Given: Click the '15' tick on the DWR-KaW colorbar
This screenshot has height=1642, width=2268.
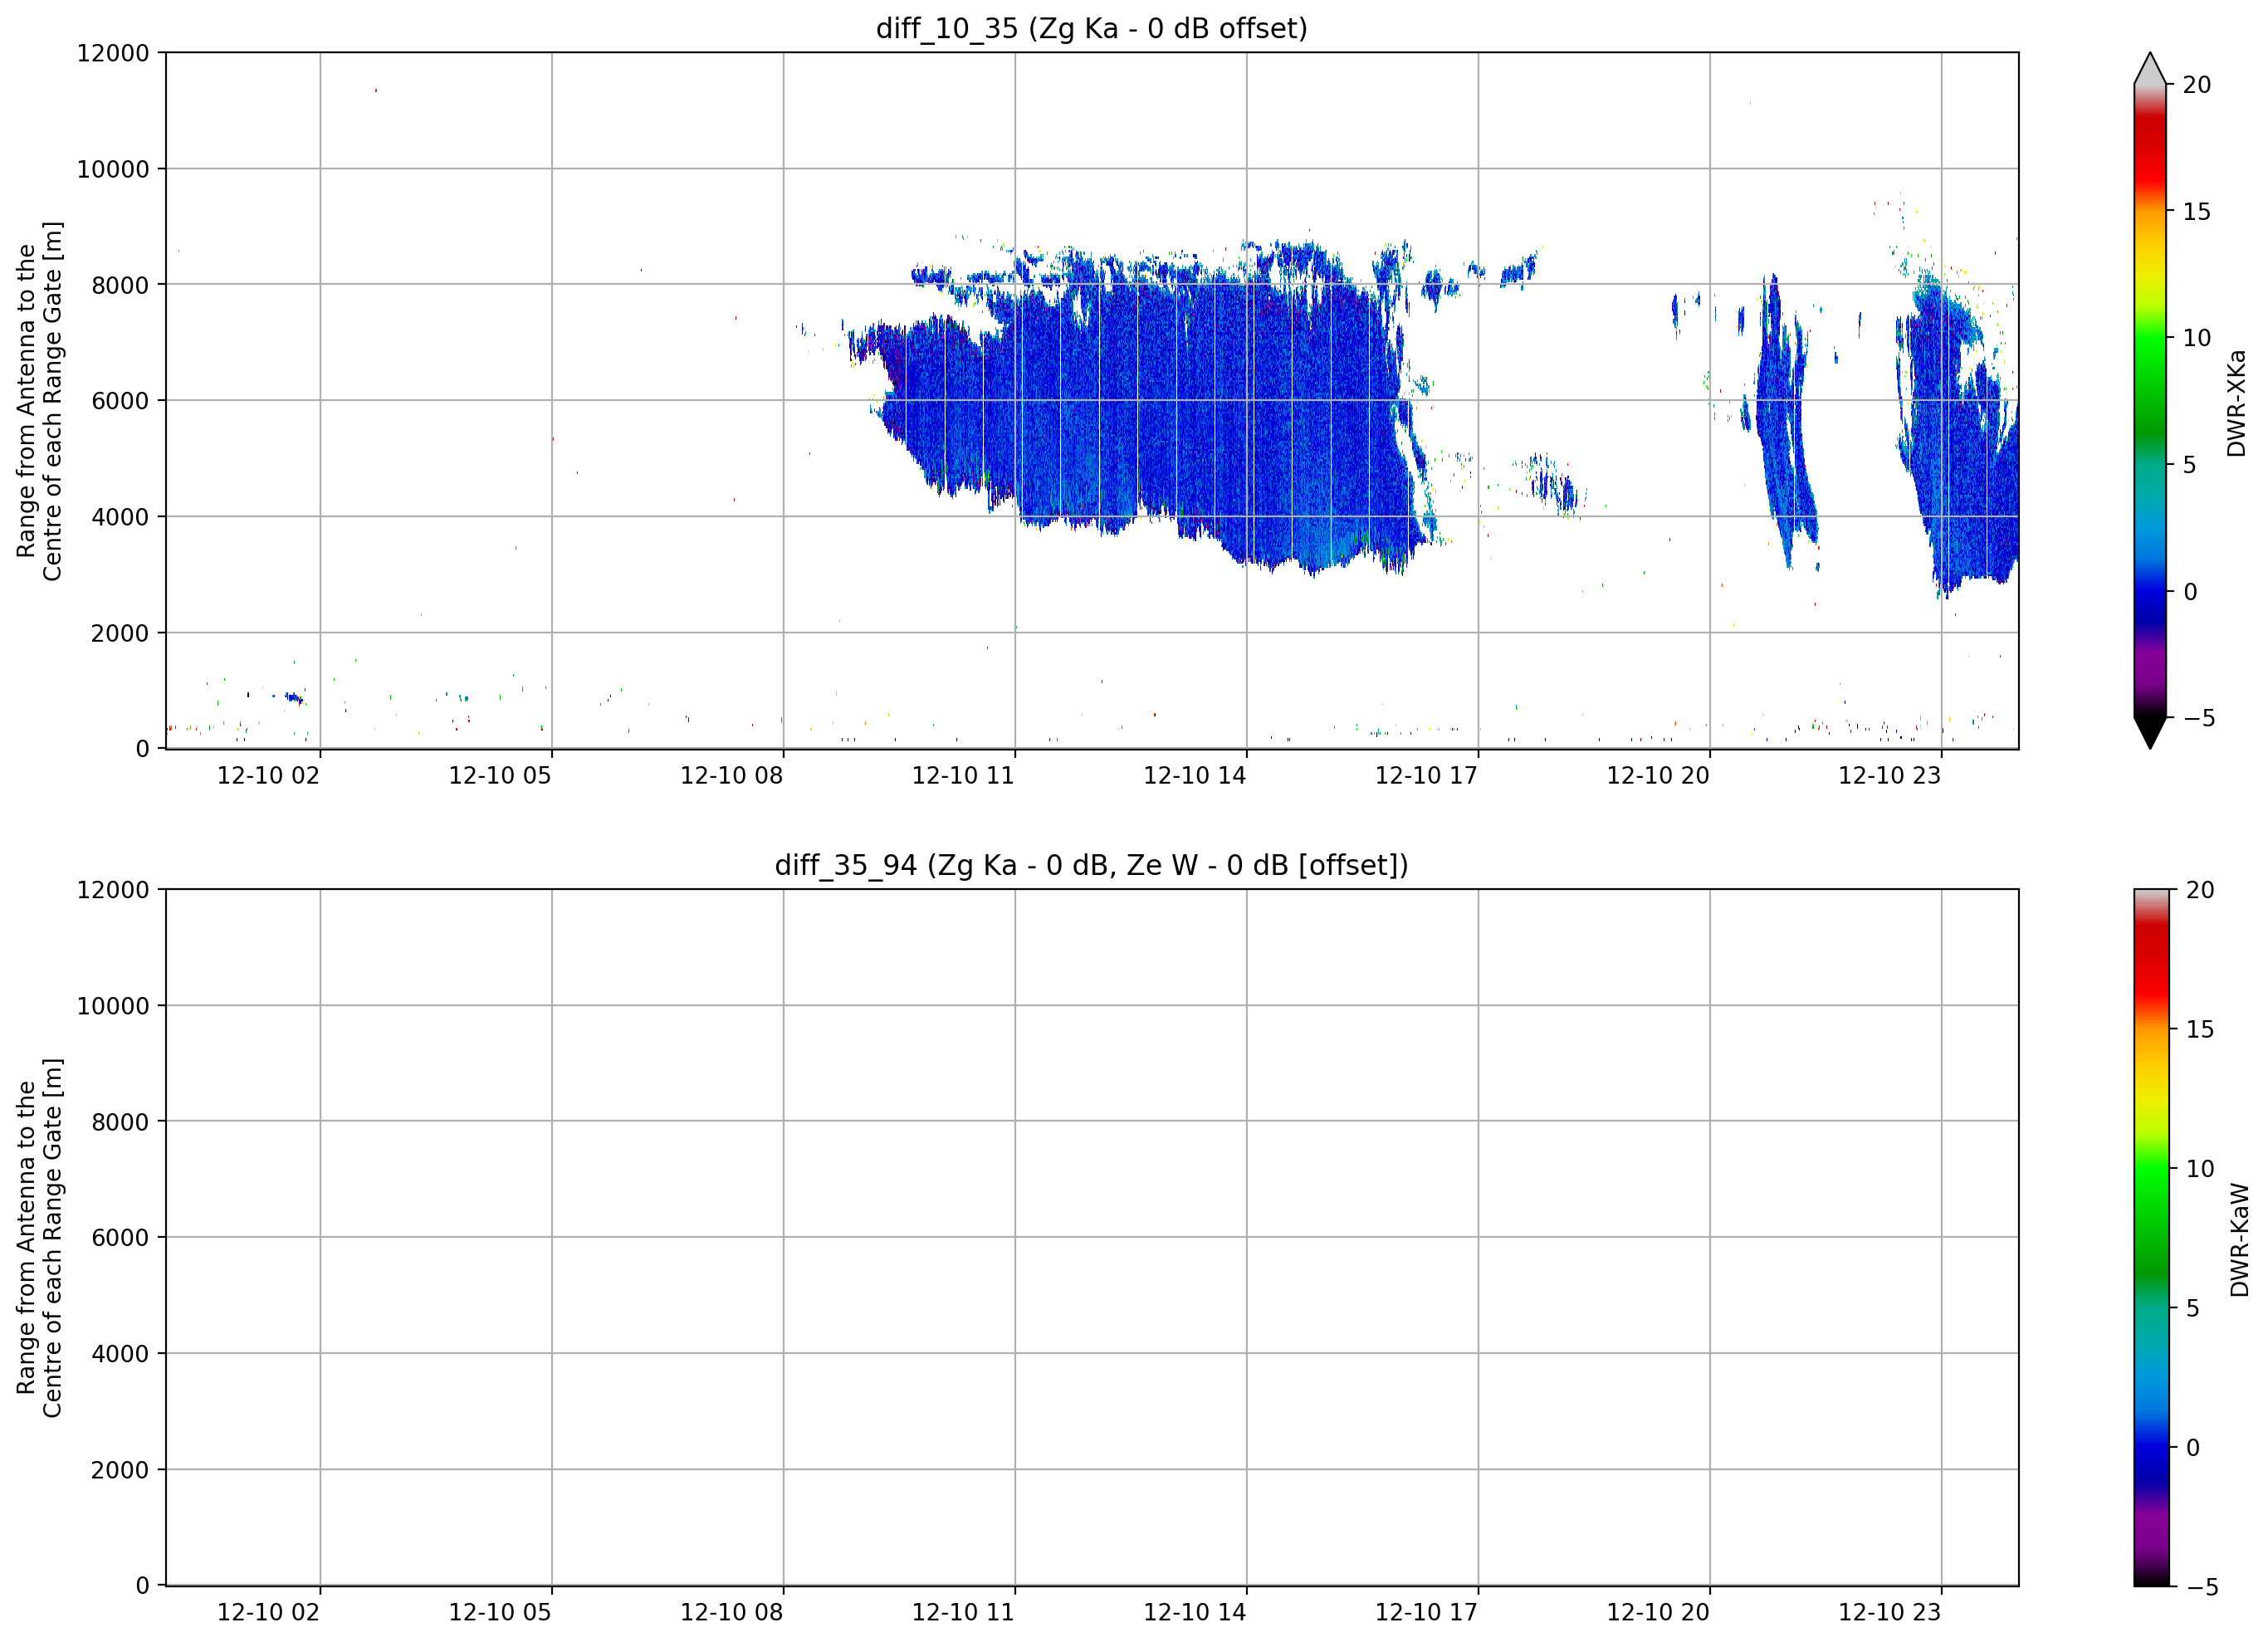Looking at the screenshot, I should (x=2200, y=1029).
